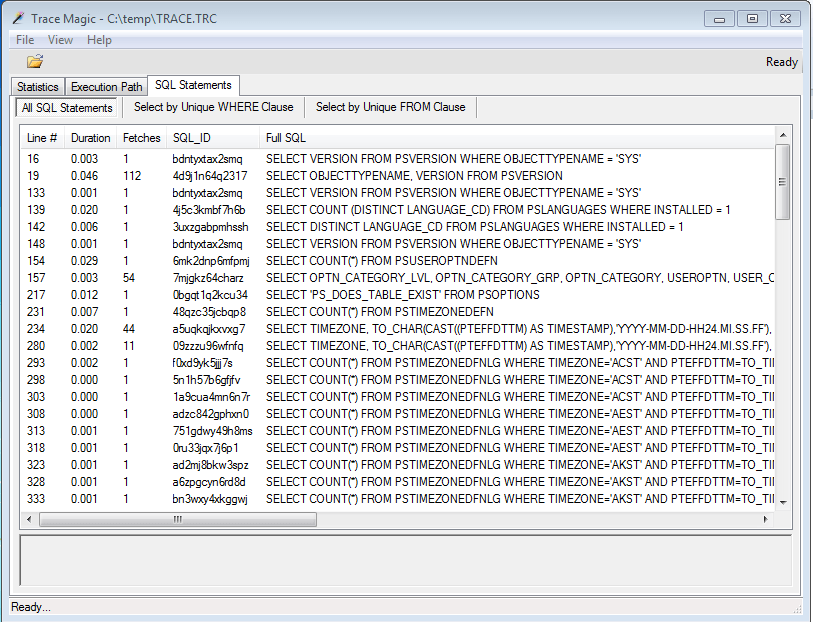Image resolution: width=813 pixels, height=622 pixels.
Task: Open the File menu
Action: pyautogui.click(x=23, y=40)
